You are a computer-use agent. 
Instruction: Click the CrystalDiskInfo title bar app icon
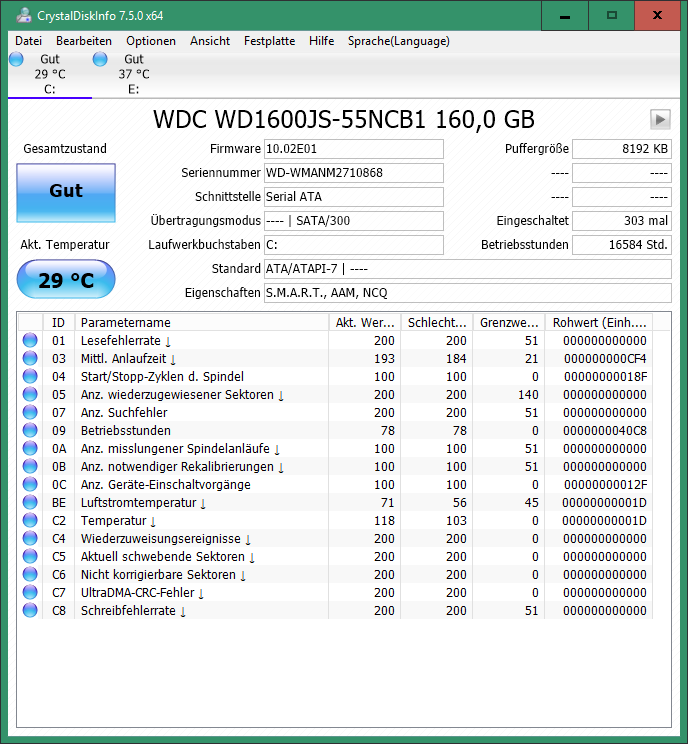pos(24,15)
